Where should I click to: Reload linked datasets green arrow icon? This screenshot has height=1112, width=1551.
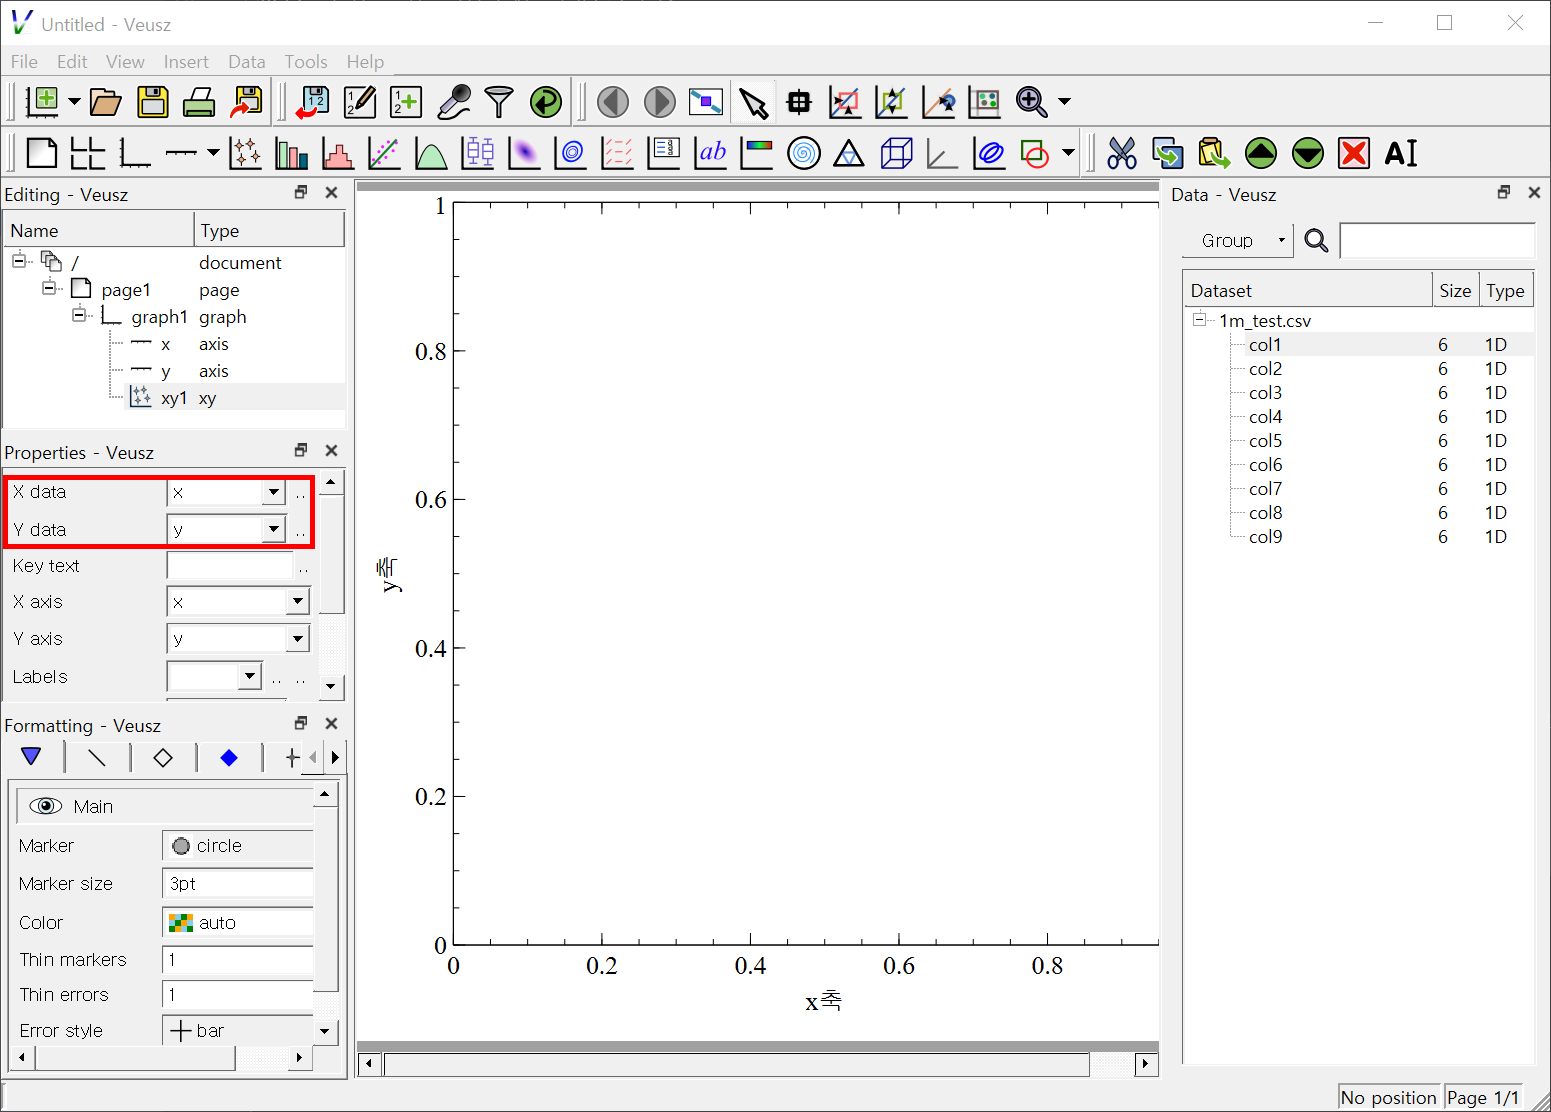546,101
